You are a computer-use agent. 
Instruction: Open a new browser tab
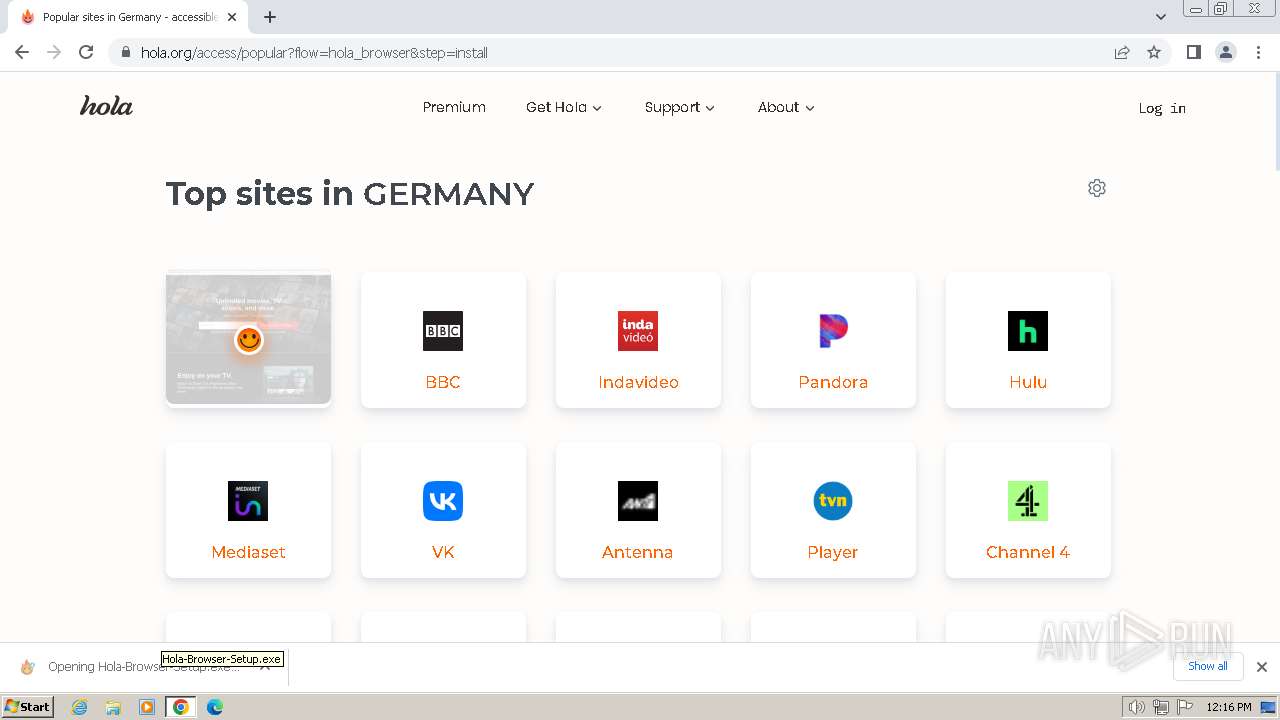click(x=270, y=17)
